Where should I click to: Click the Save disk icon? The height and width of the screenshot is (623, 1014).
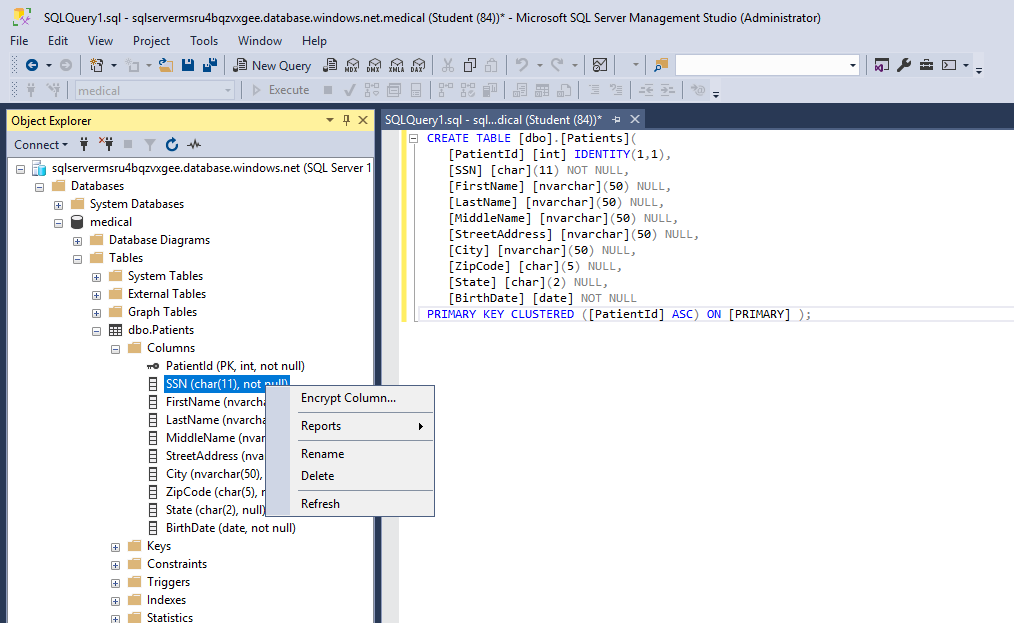point(188,65)
